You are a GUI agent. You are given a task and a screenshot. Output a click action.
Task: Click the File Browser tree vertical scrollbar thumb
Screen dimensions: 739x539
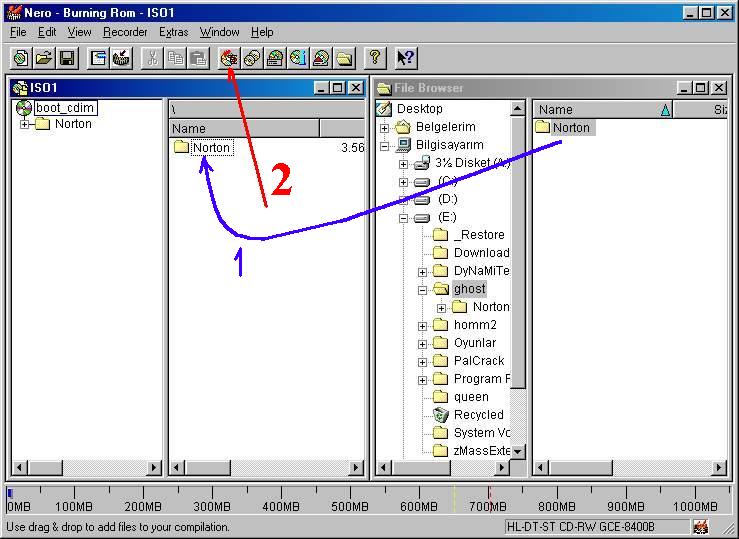(x=518, y=253)
